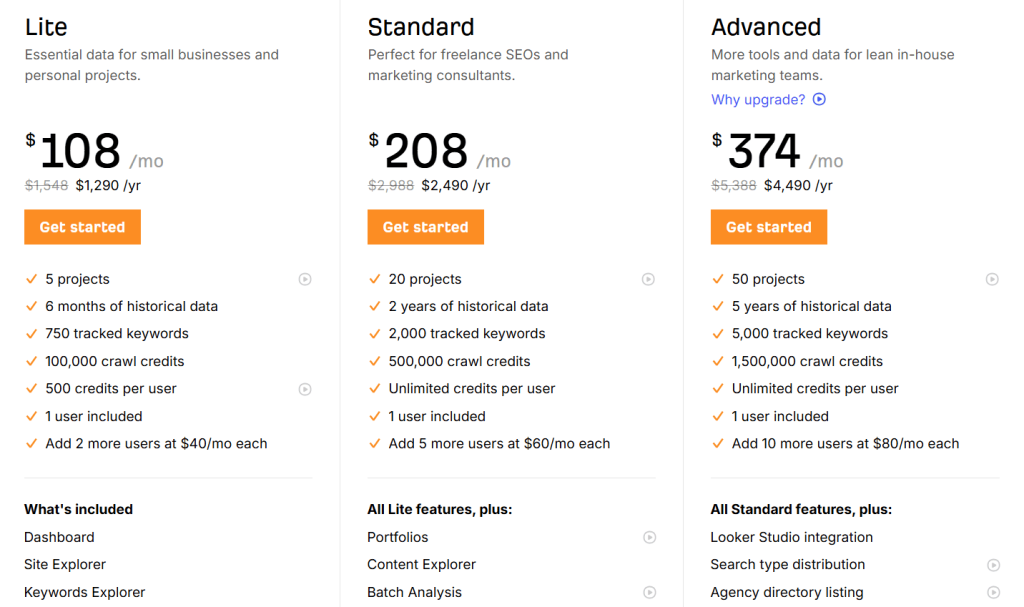The image size is (1024, 607).
Task: Choose Get started for the Advanced plan
Action: tap(768, 227)
